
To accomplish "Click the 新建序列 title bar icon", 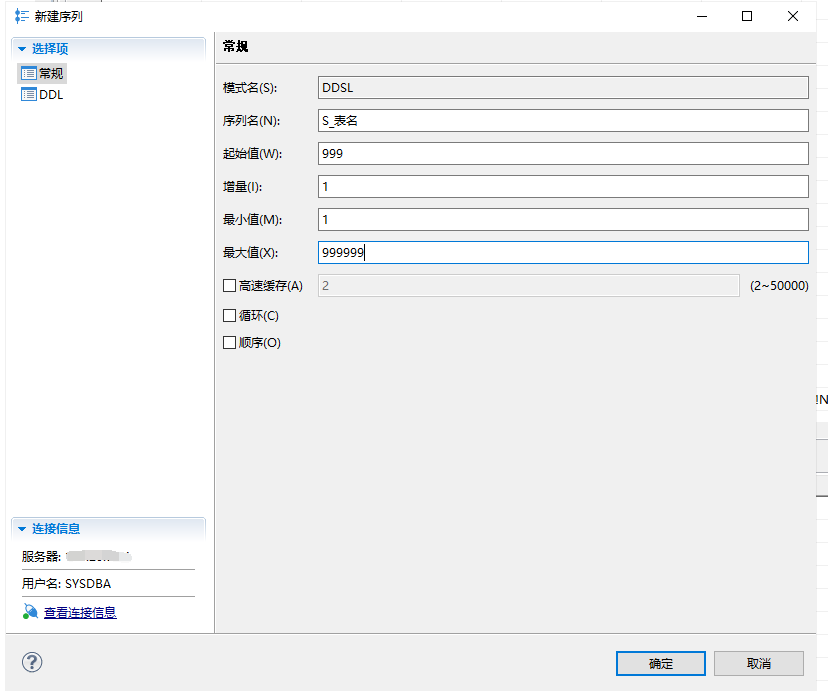I will [21, 16].
